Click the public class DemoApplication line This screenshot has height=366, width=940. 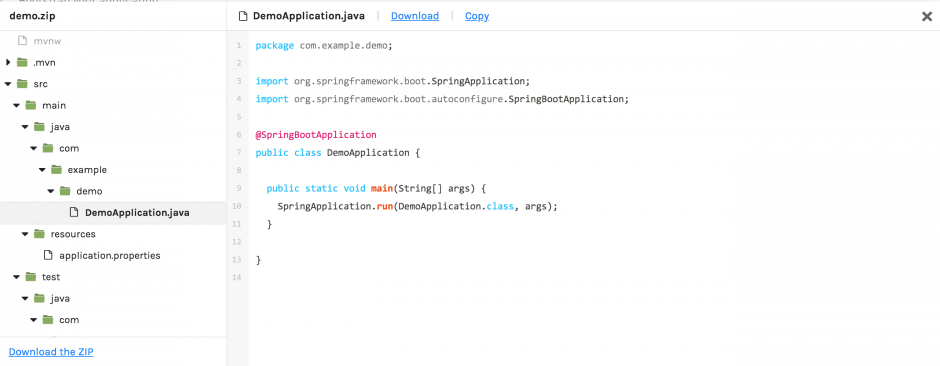[x=338, y=153]
